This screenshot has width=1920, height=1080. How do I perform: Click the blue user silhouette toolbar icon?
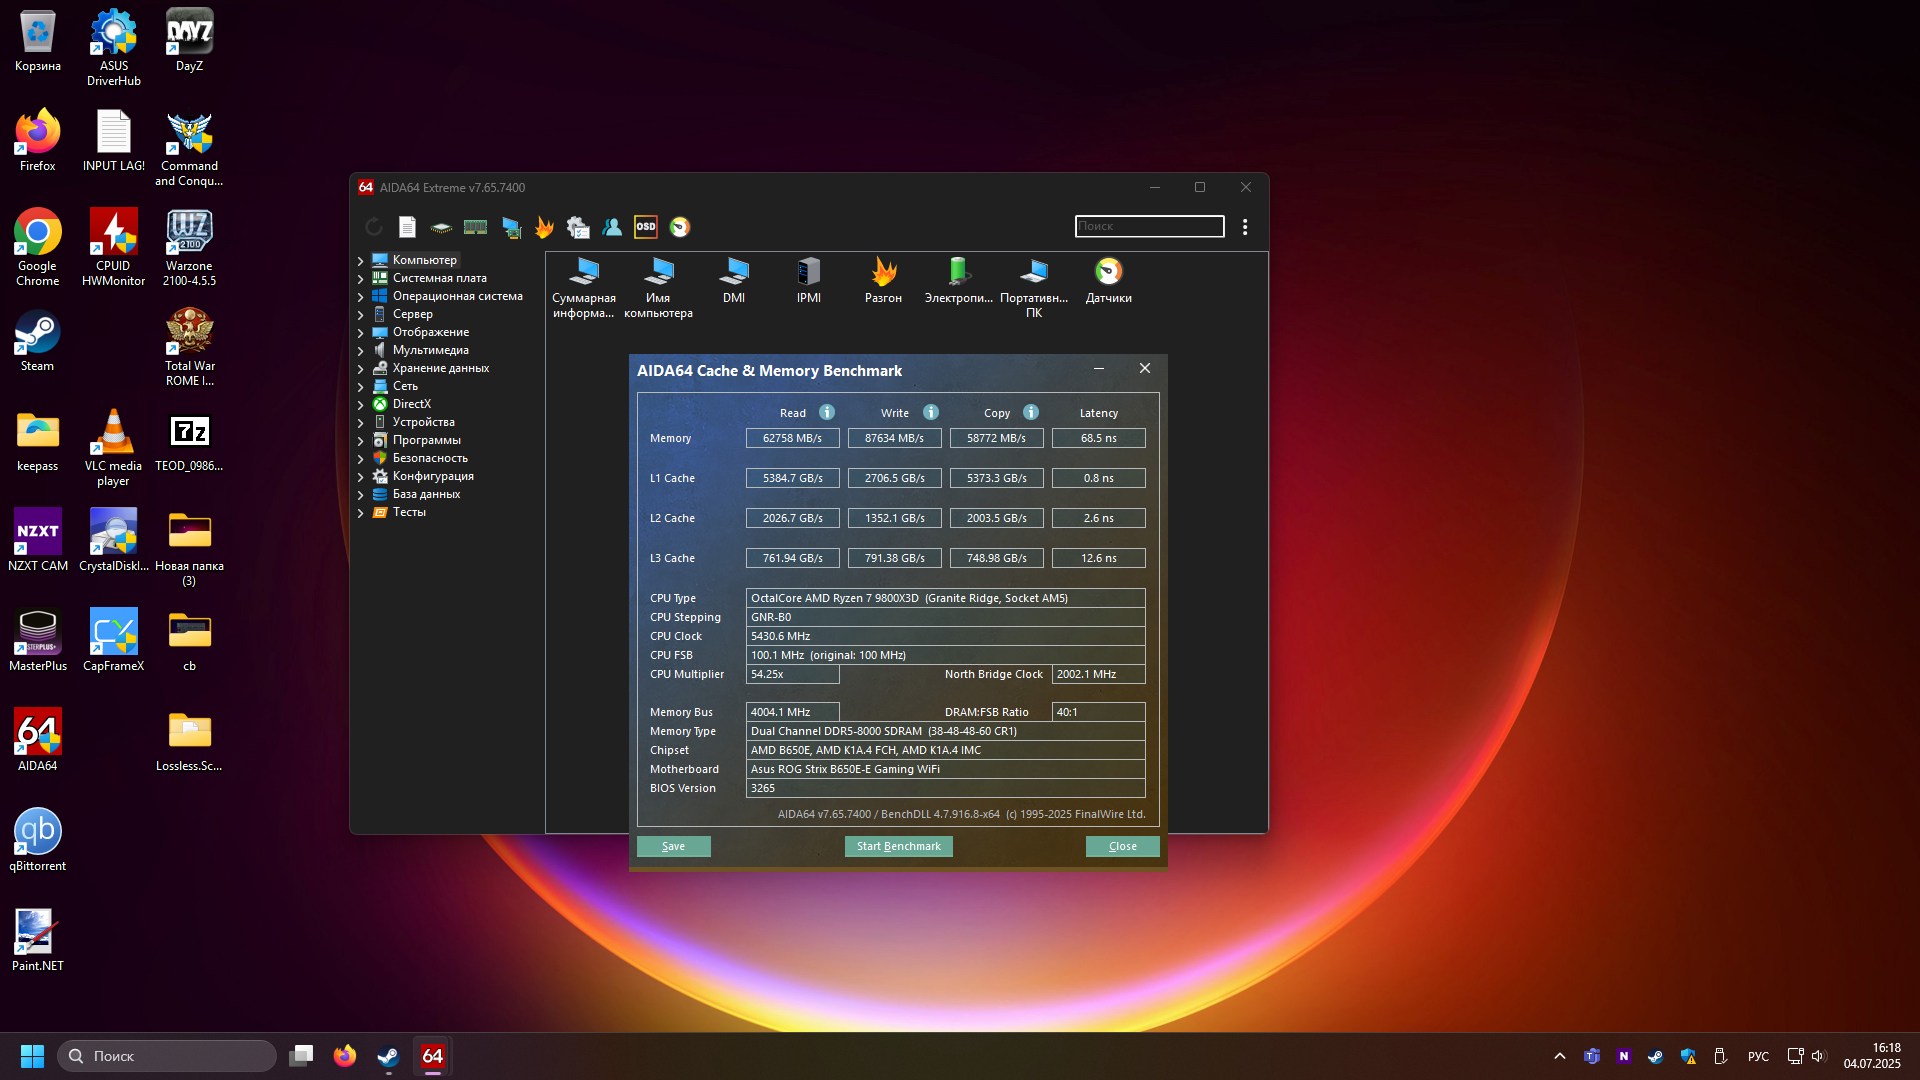(612, 227)
